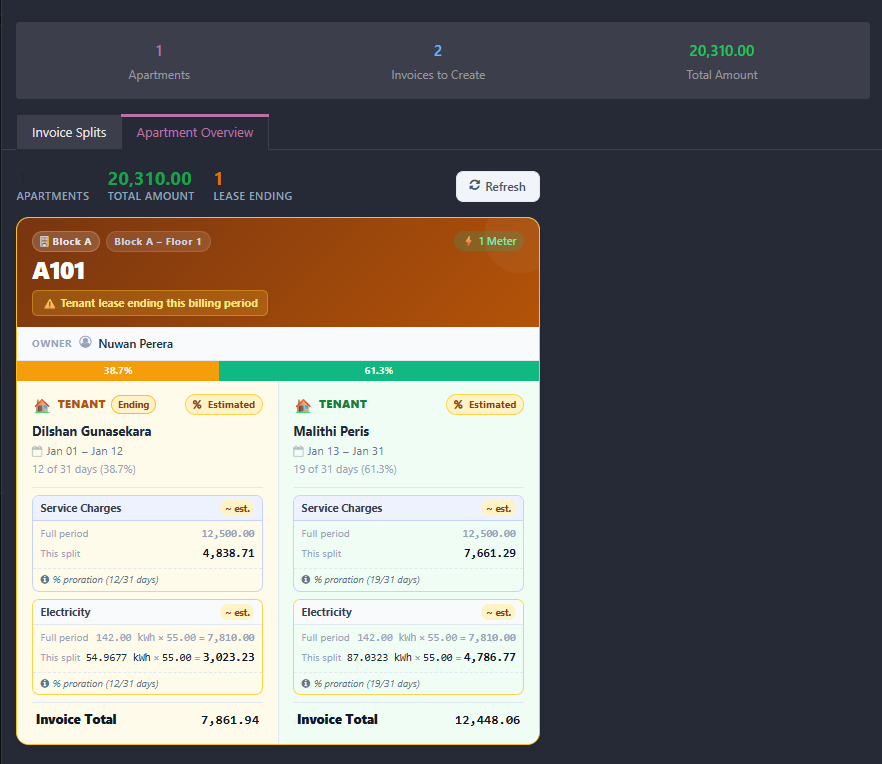Select the split amount 7,661.29
This screenshot has width=882, height=764.
click(x=489, y=554)
